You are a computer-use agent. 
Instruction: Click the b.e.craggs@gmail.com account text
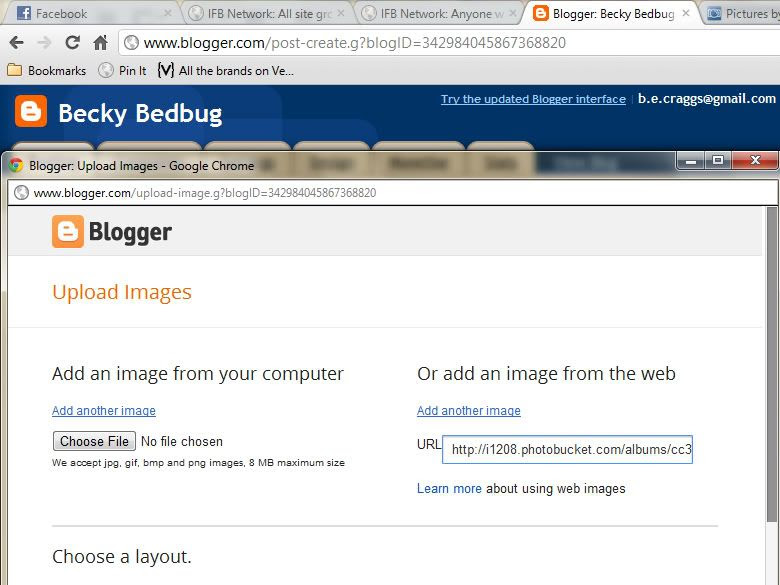[707, 98]
